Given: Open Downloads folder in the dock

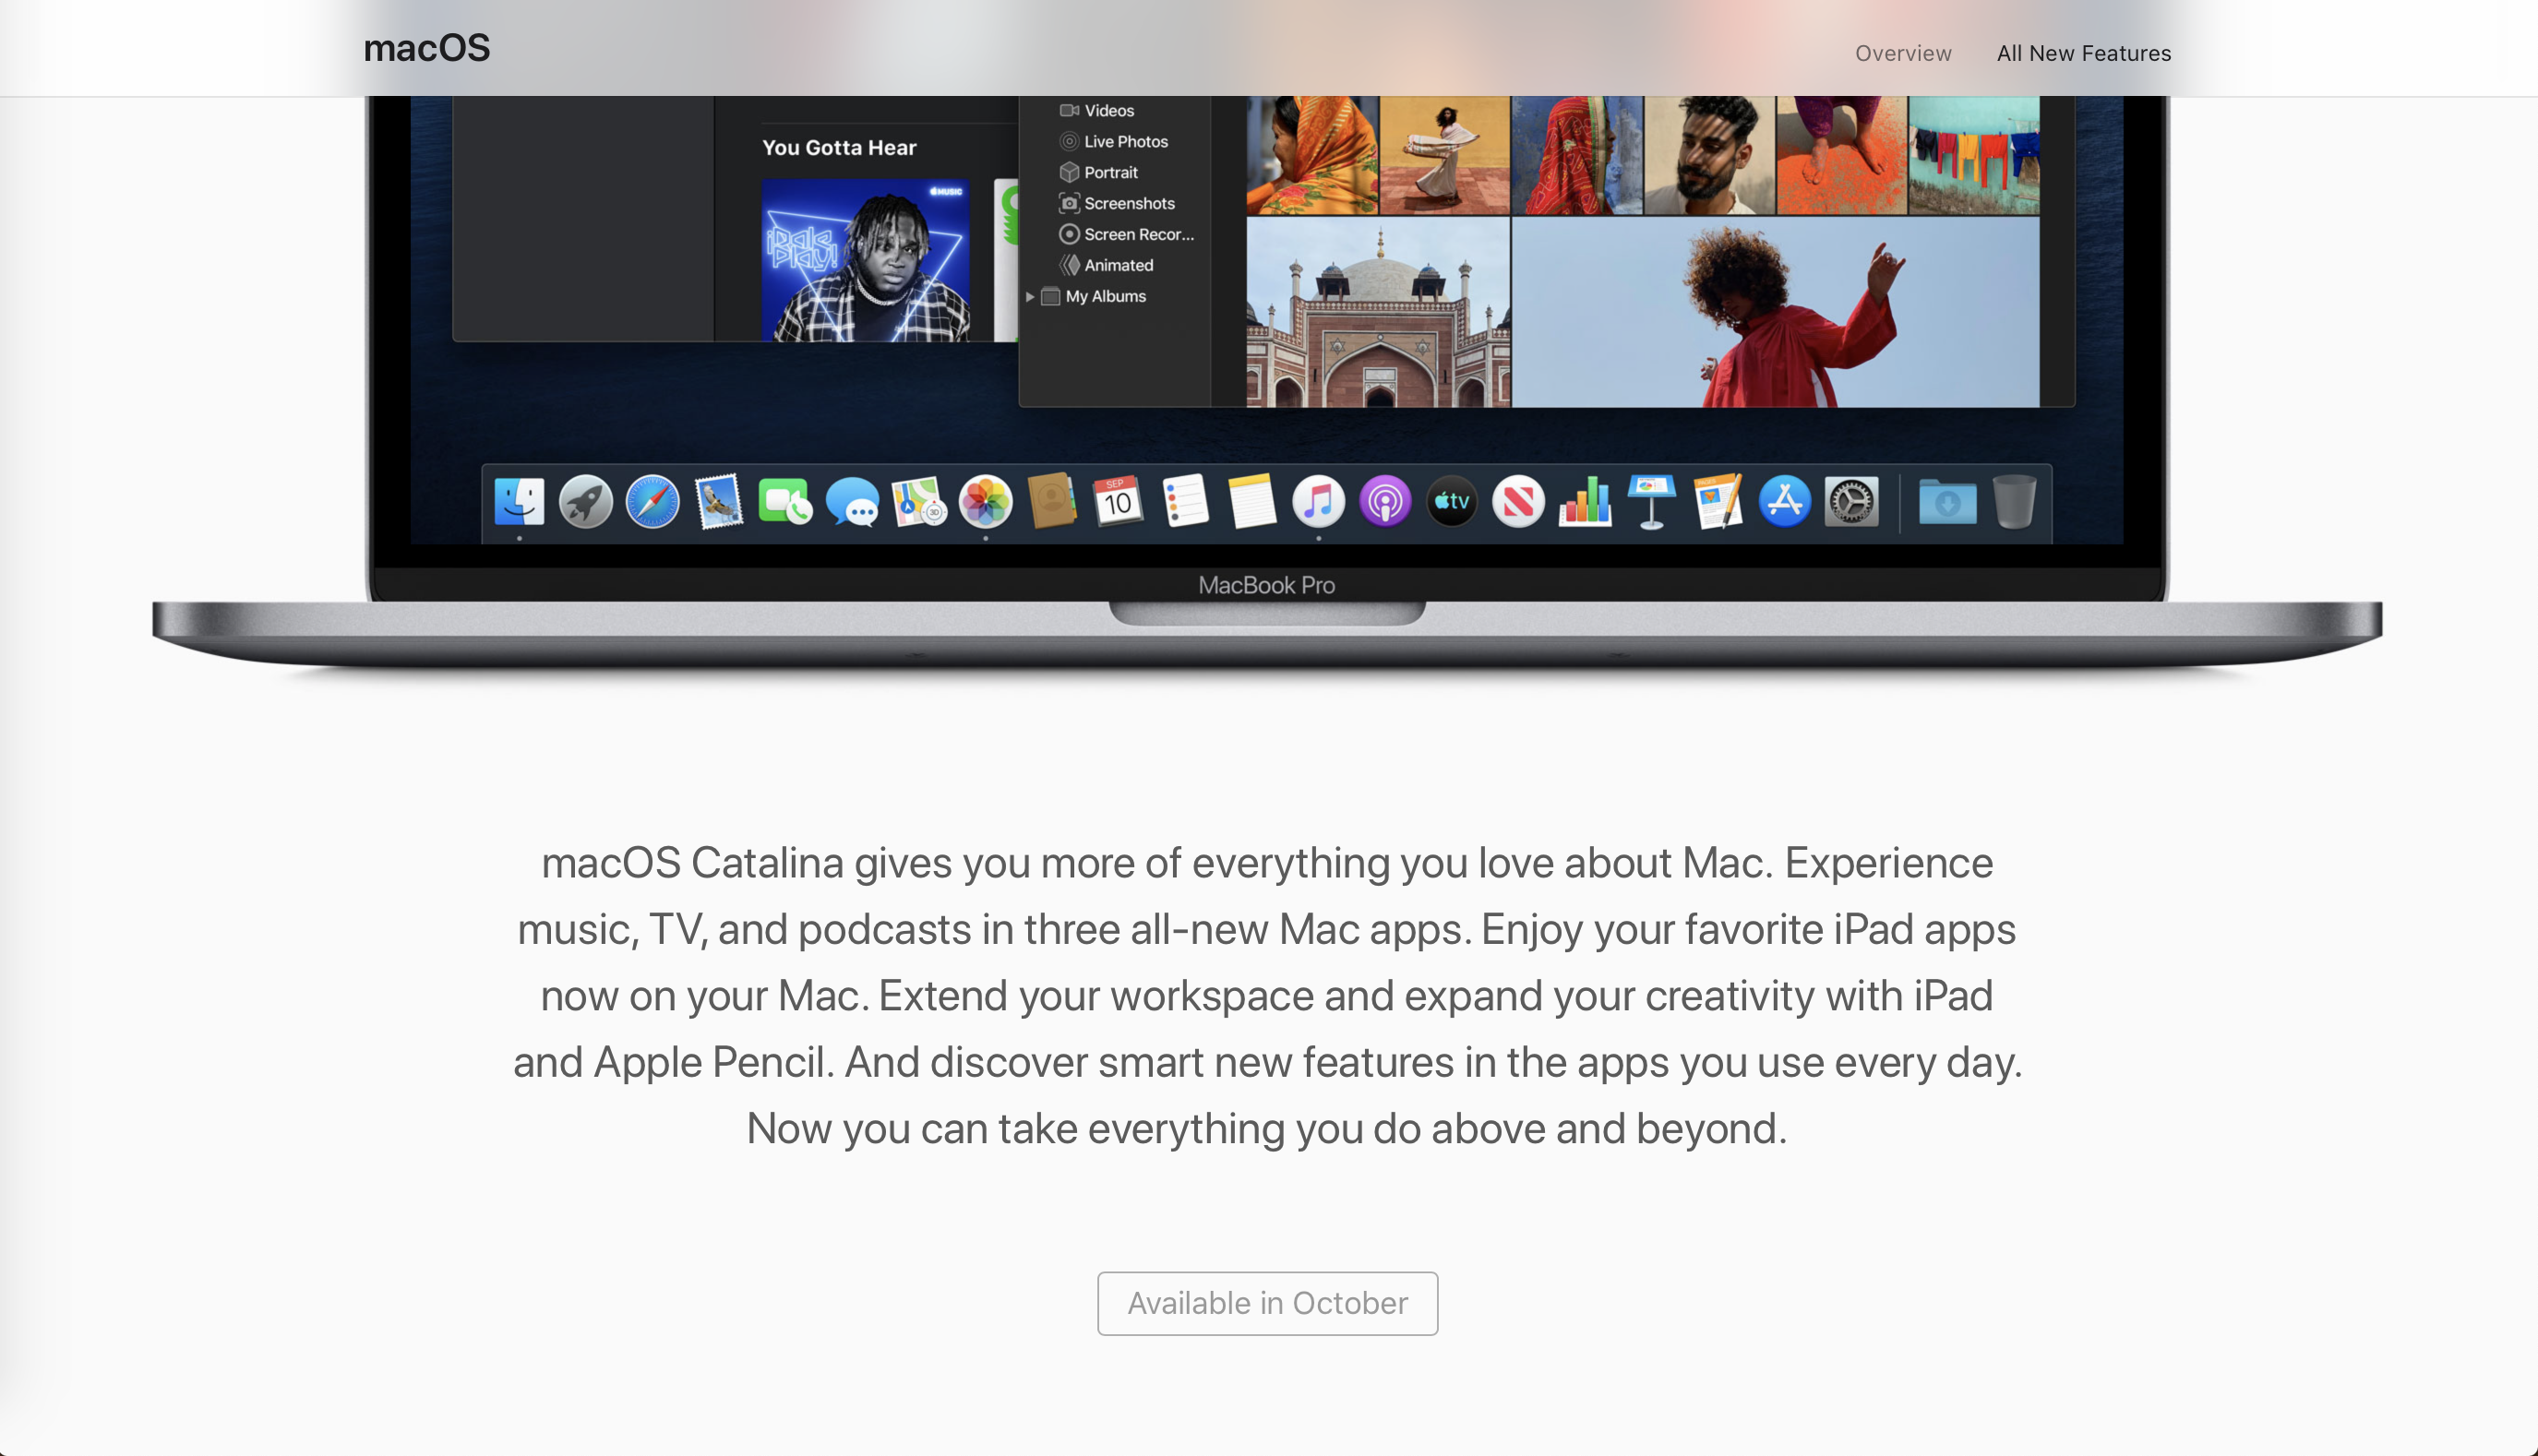Looking at the screenshot, I should [x=1948, y=501].
